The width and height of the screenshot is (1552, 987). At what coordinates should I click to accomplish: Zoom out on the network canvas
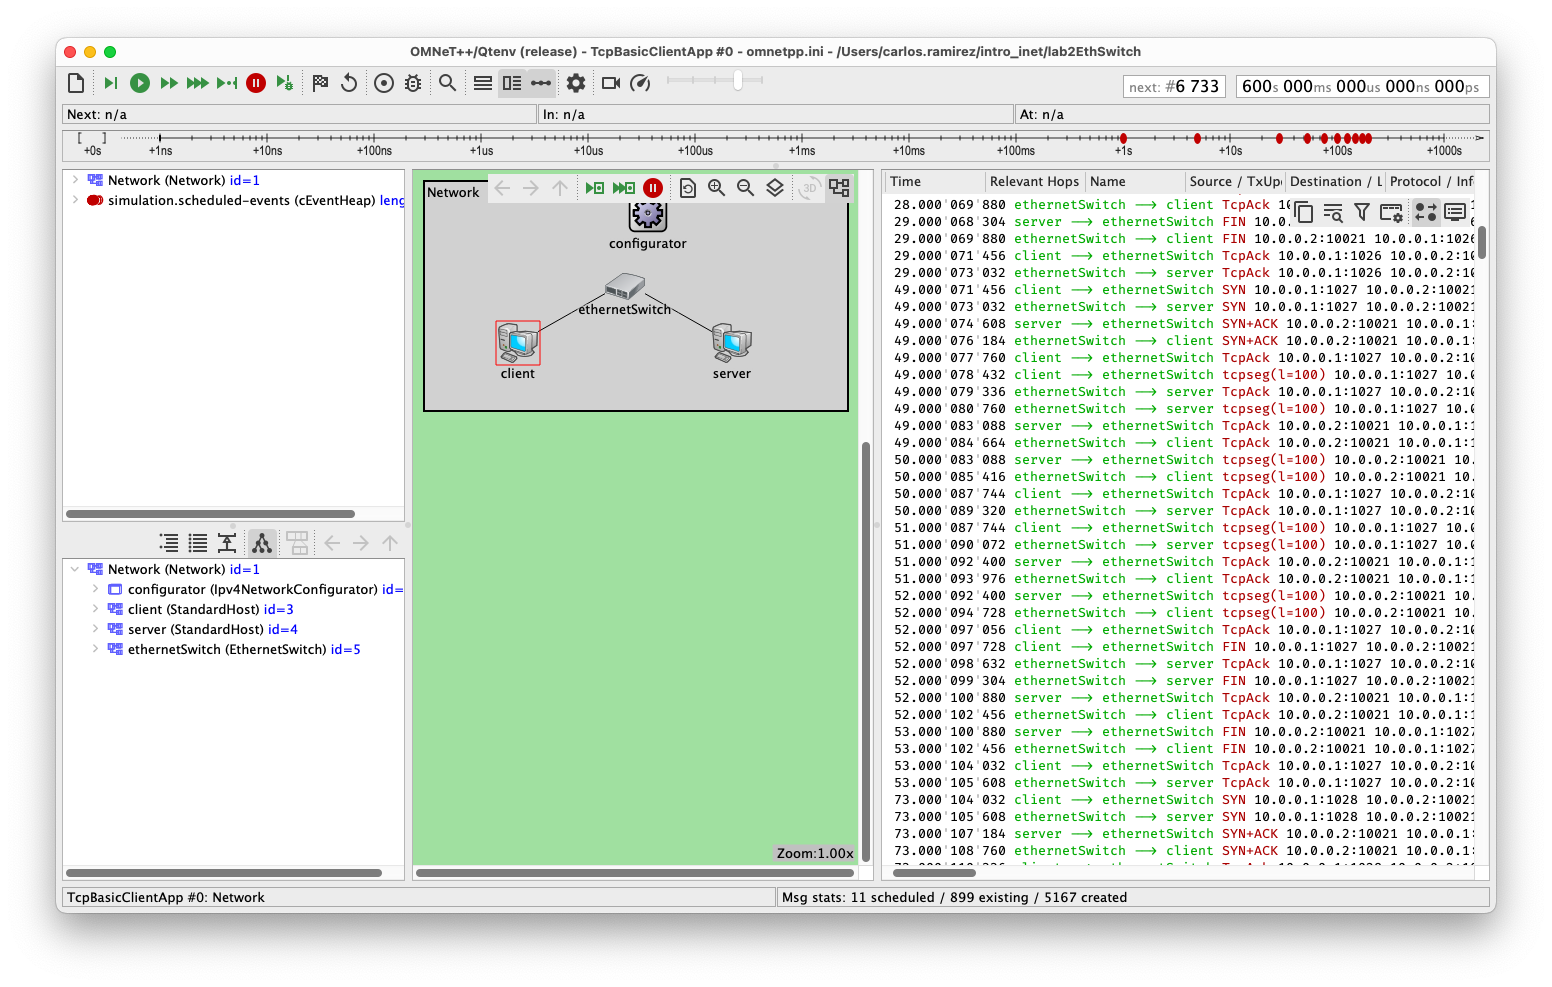746,187
